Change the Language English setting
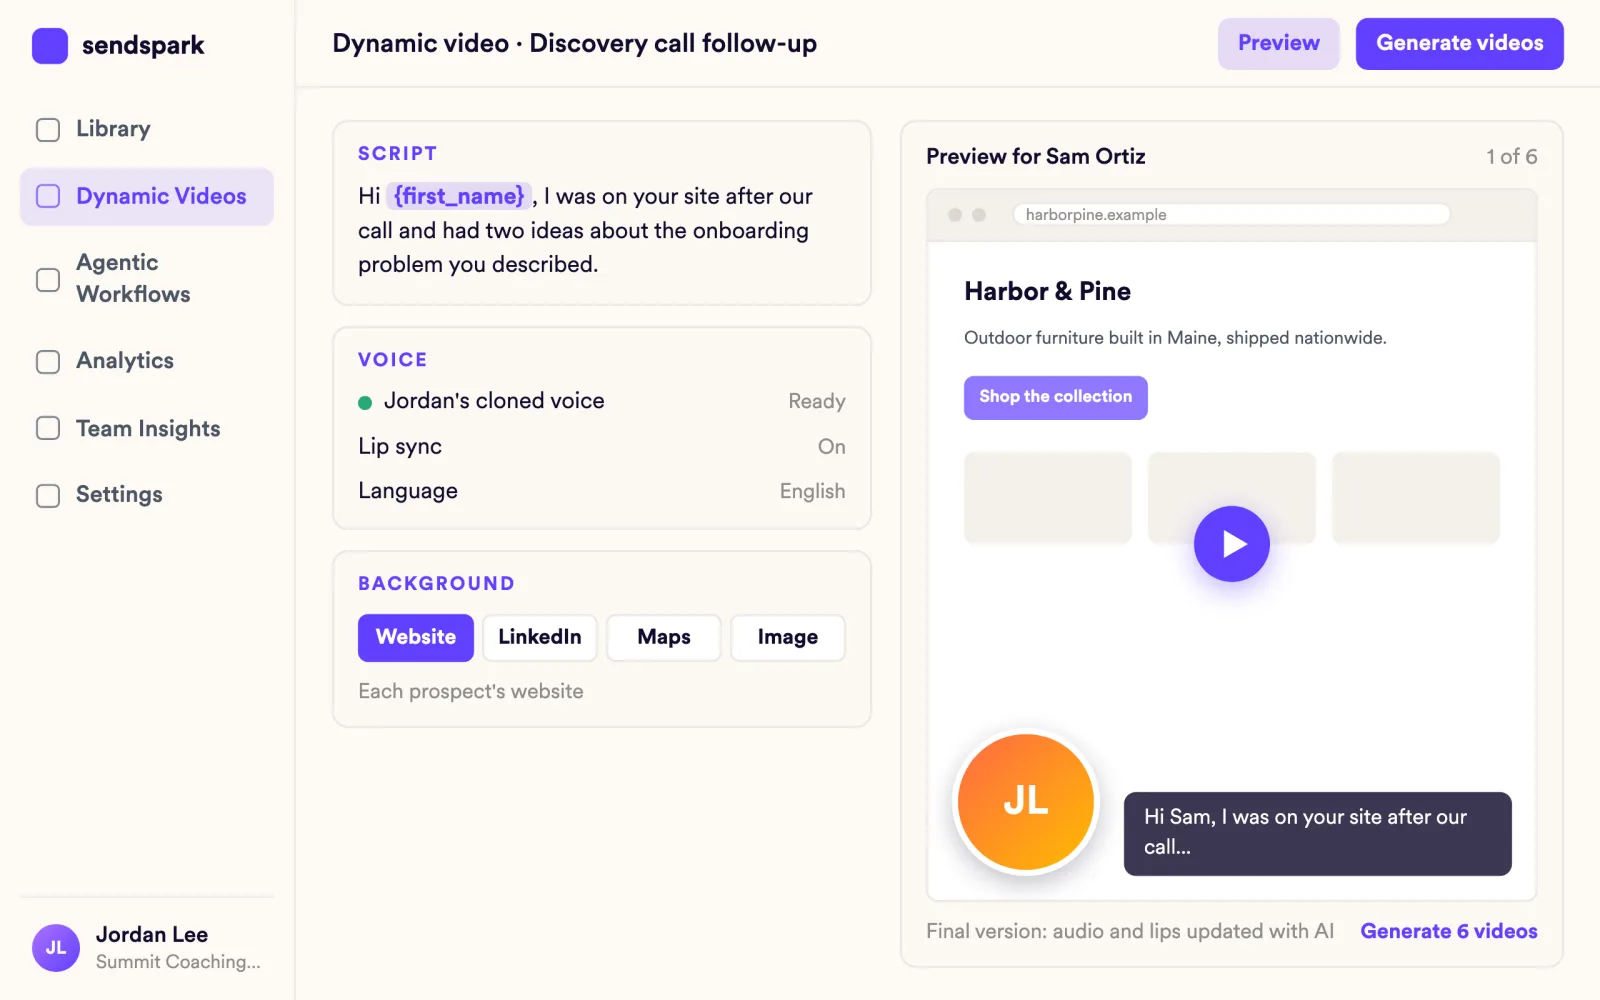The height and width of the screenshot is (1000, 1600). [602, 491]
